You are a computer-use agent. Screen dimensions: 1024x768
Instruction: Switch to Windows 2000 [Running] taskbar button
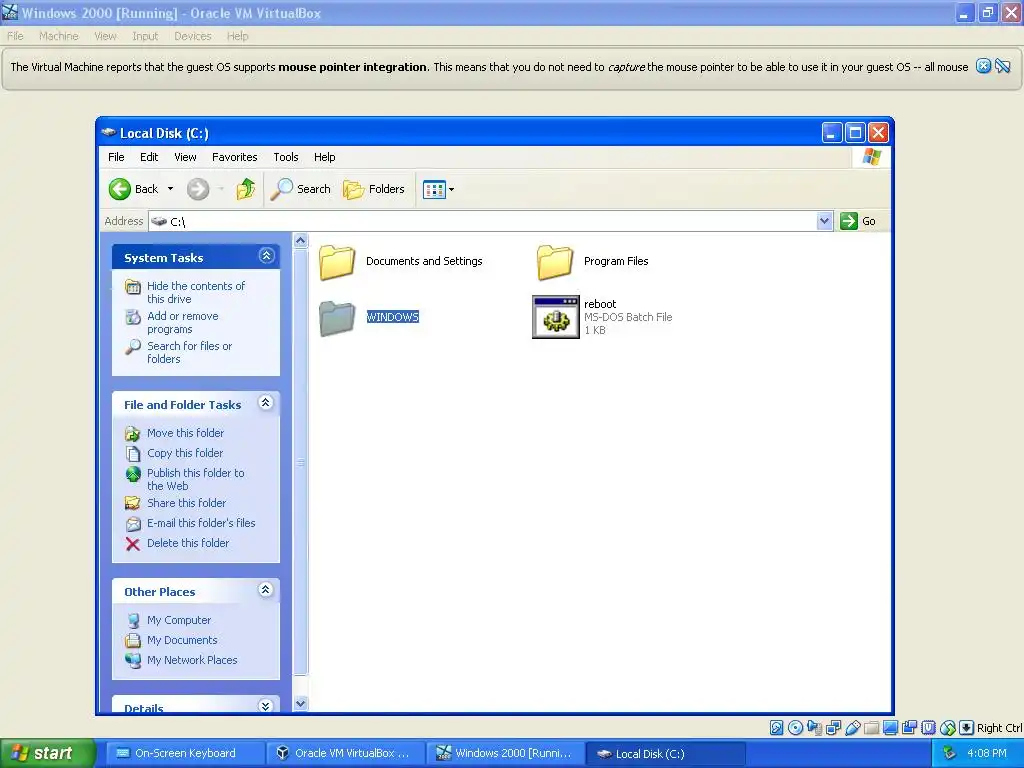pos(505,754)
